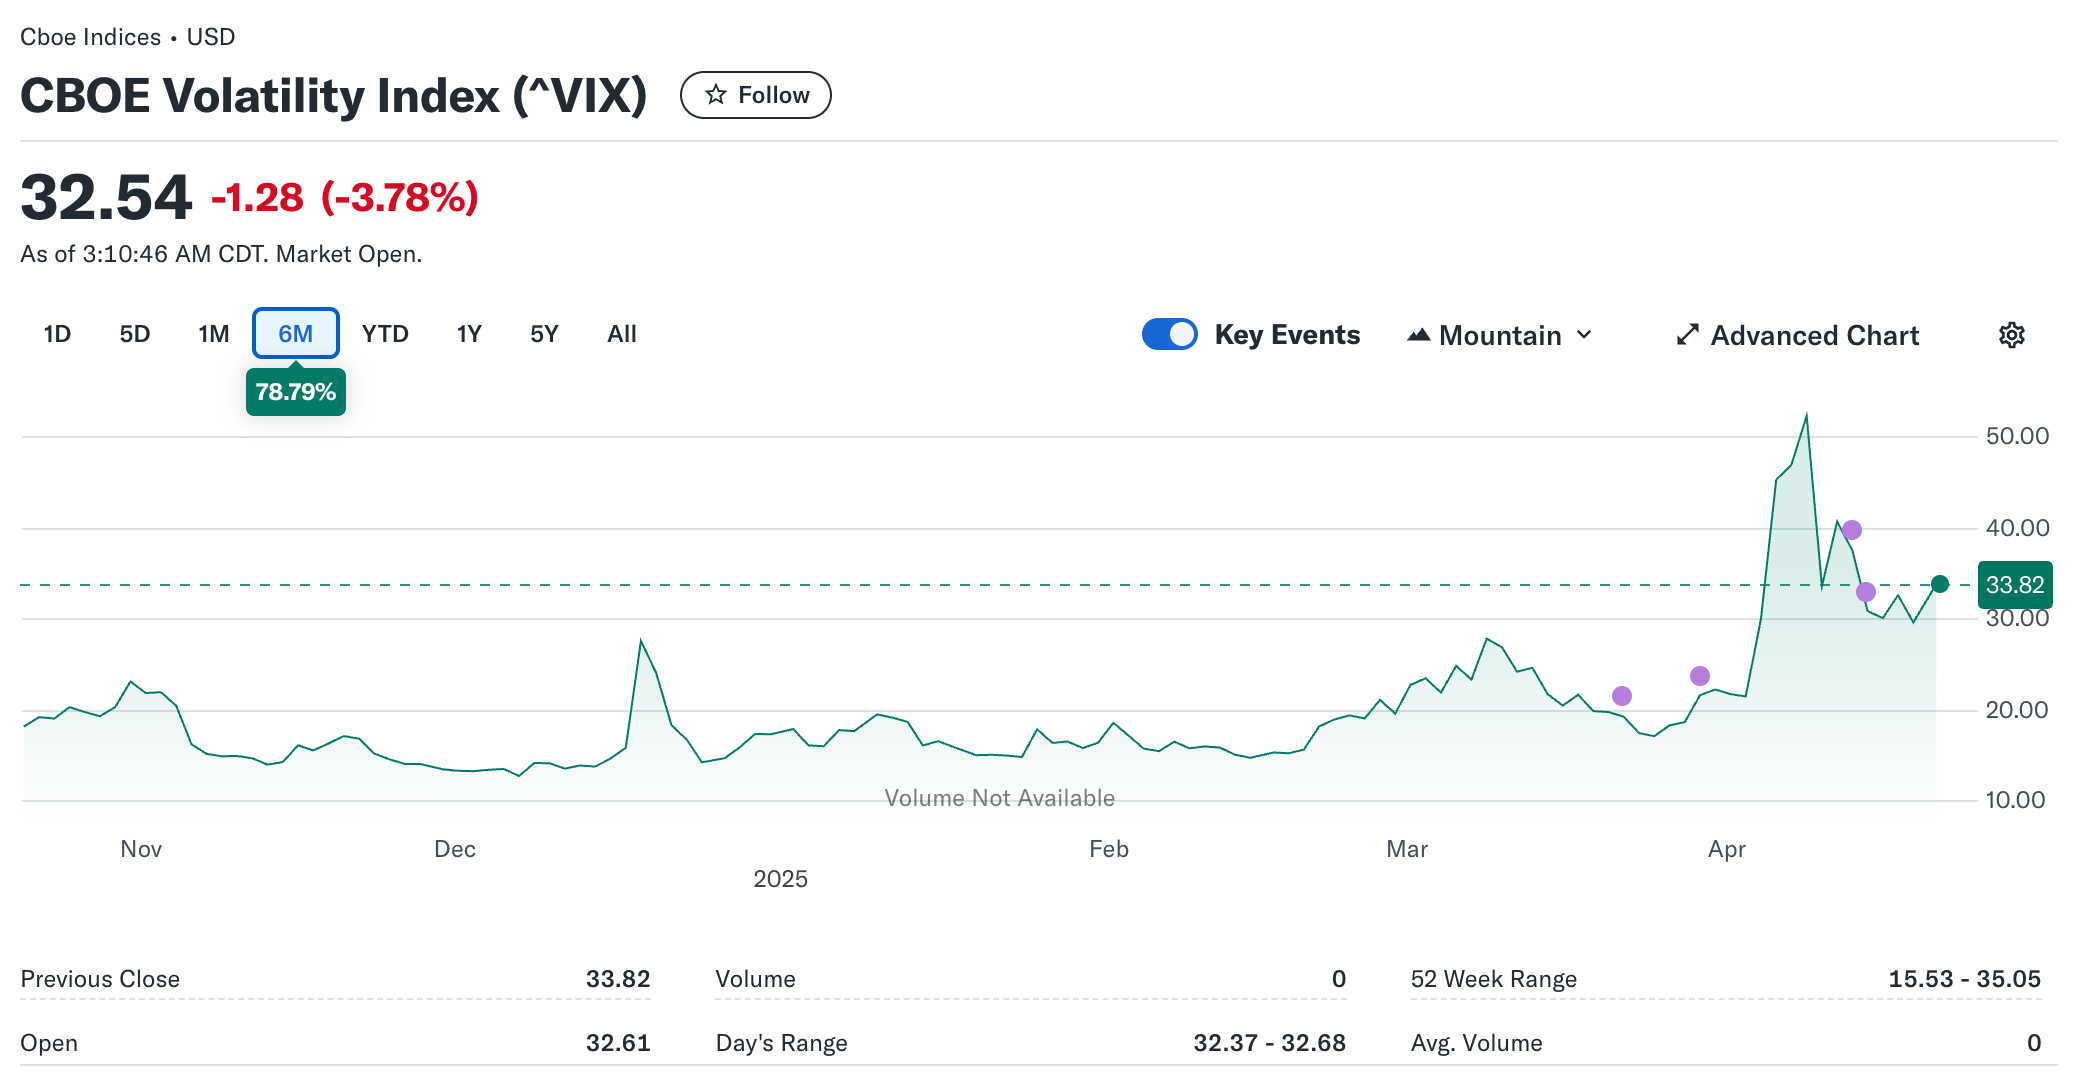Click the topmost purple key event dot
The width and height of the screenshot is (2082, 1092).
click(x=1851, y=530)
